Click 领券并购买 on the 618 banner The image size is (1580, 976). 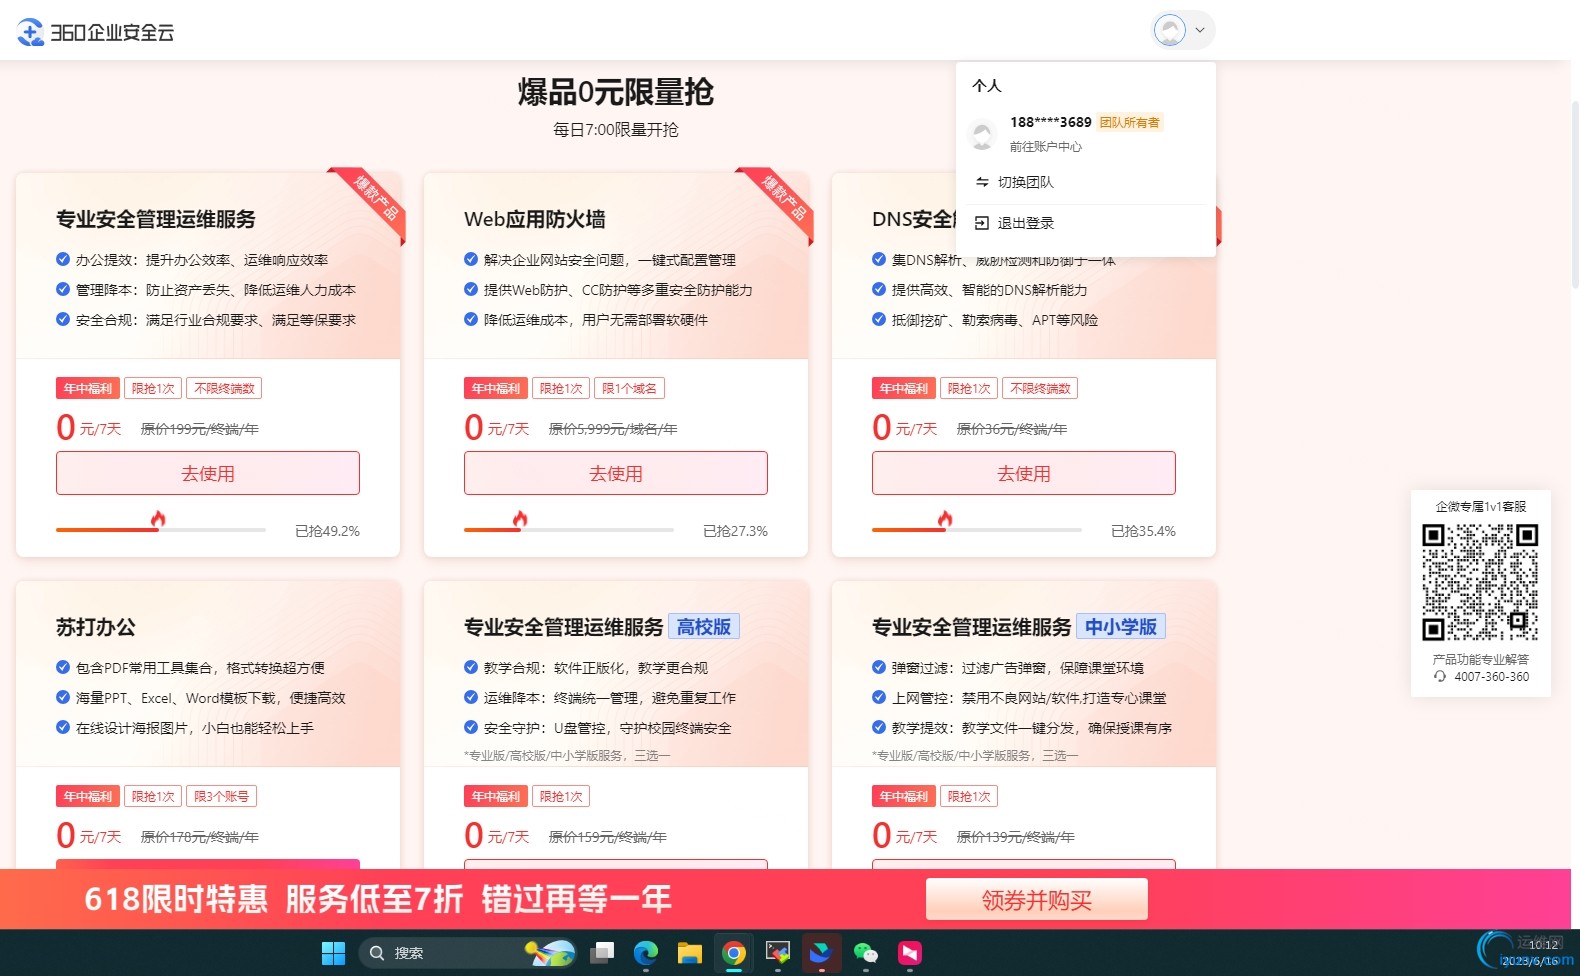pyautogui.click(x=1037, y=900)
